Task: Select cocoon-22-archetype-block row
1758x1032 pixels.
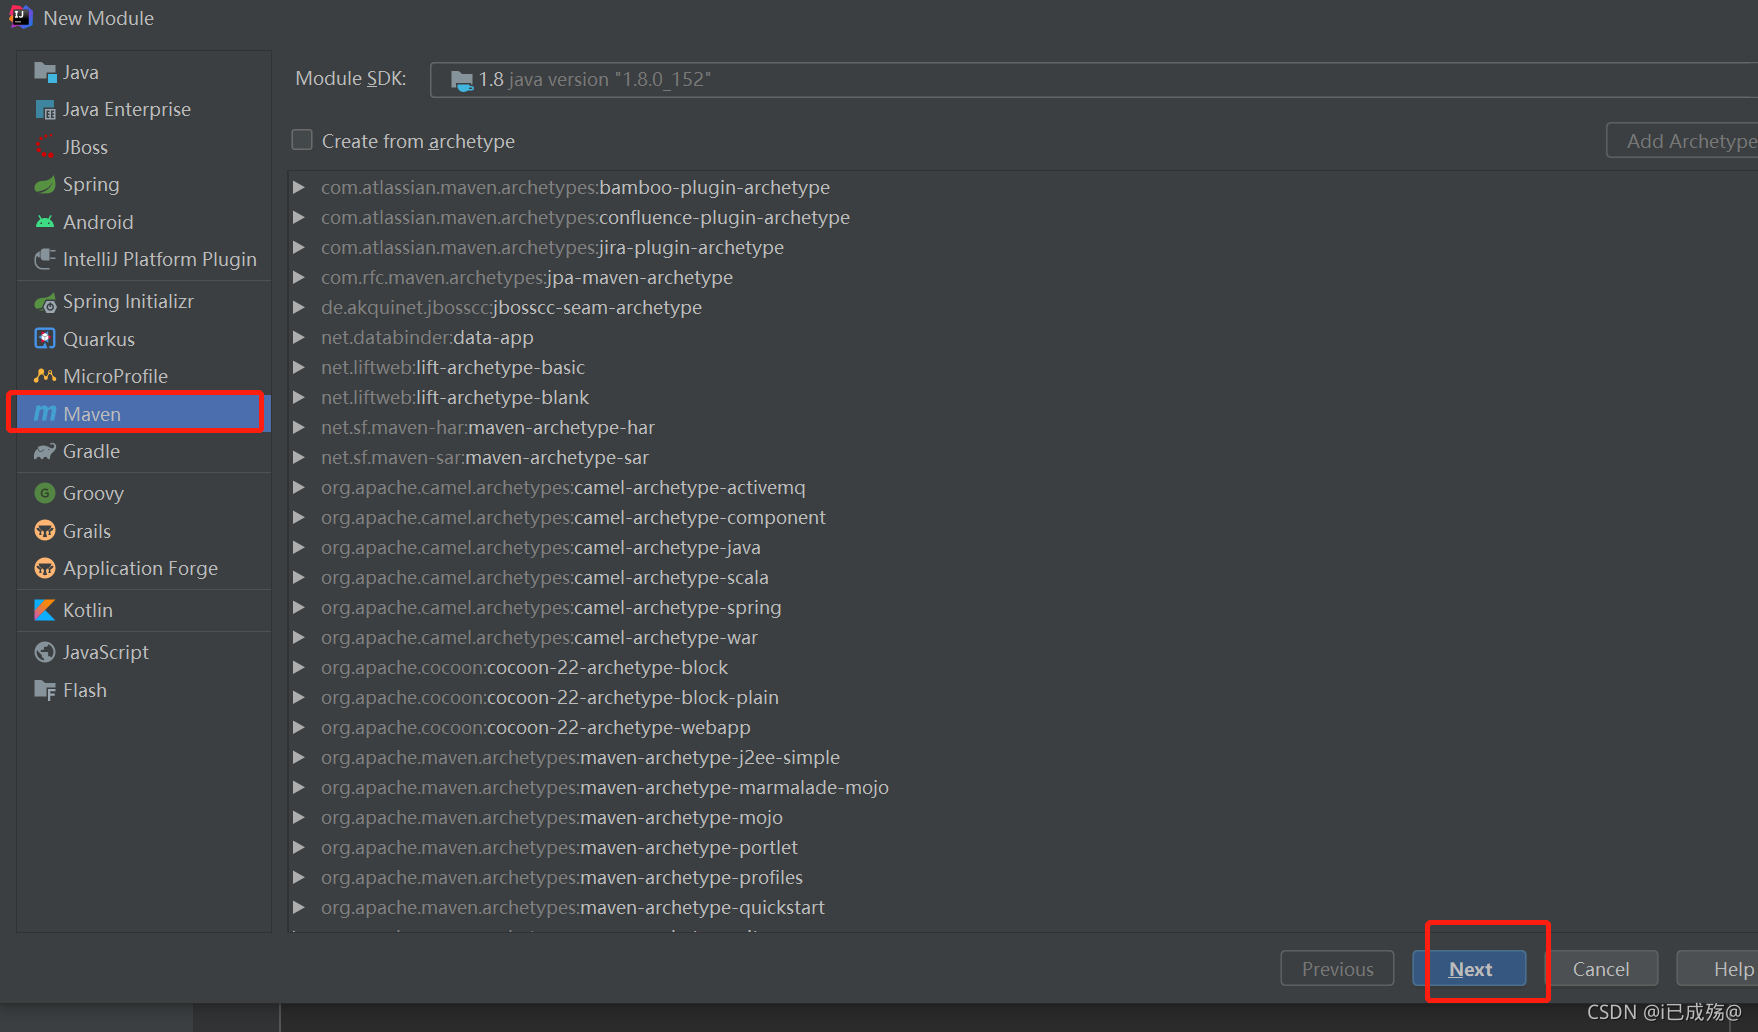Action: click(525, 667)
